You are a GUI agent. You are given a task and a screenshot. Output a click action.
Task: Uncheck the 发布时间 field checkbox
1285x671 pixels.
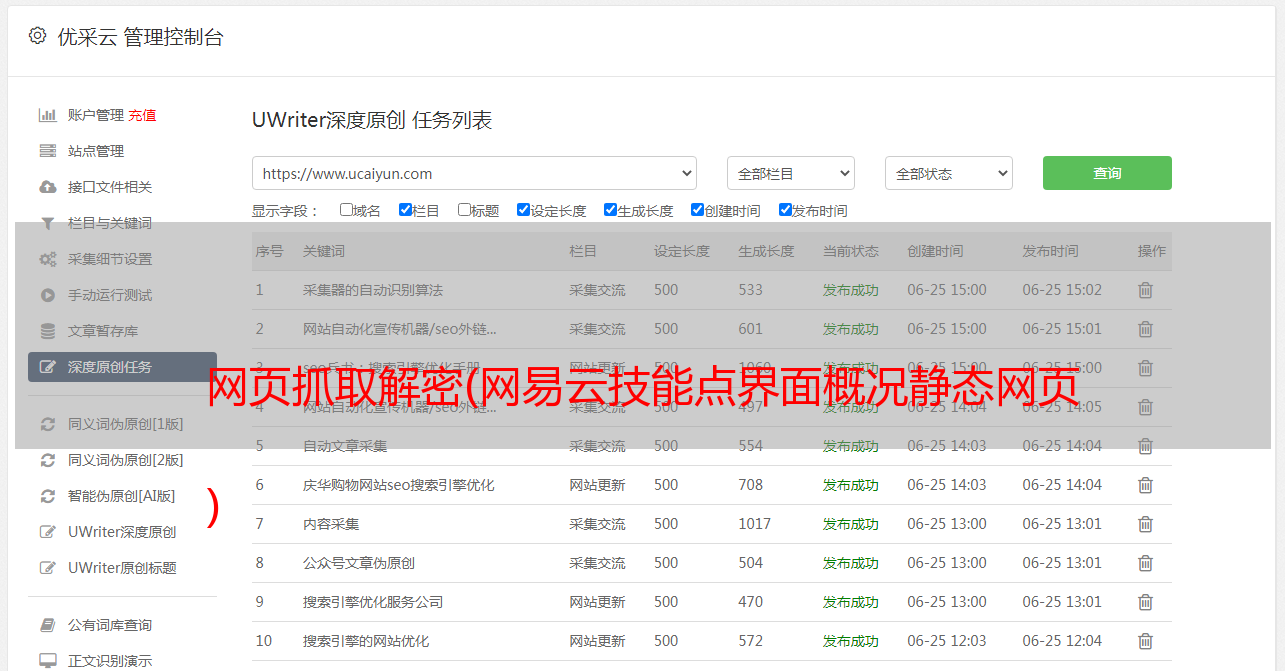785,210
